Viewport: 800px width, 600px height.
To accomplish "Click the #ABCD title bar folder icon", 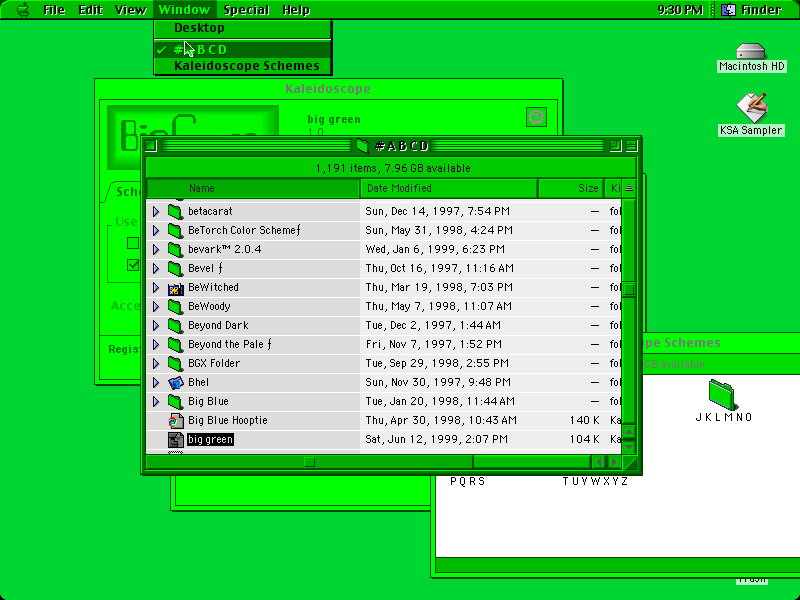I will click(363, 146).
